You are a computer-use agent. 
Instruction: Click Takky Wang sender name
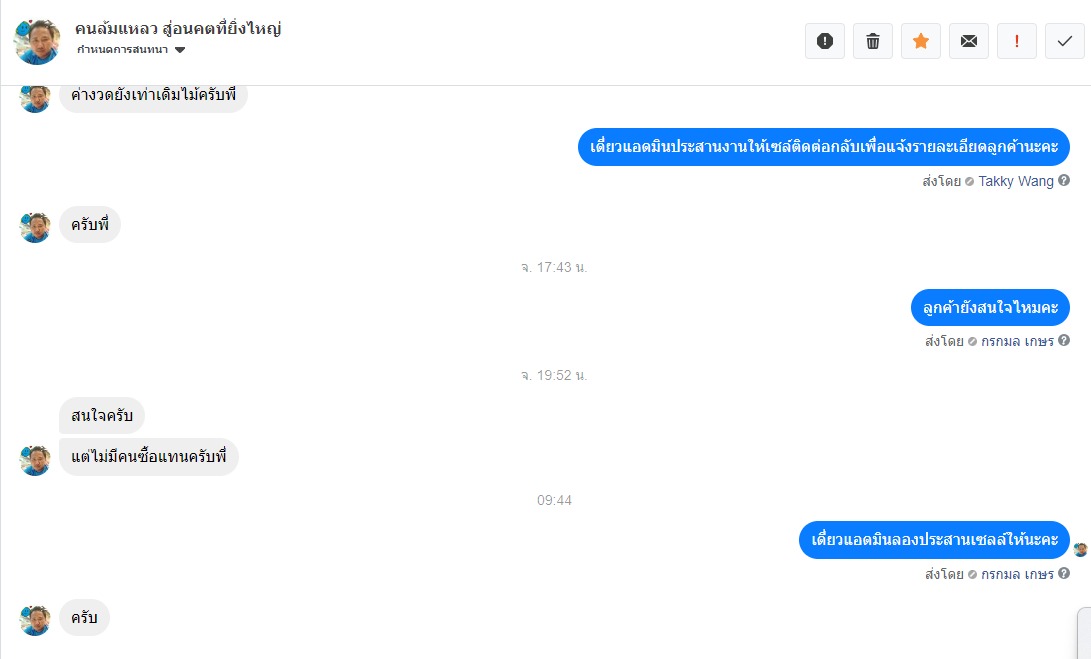[1016, 181]
